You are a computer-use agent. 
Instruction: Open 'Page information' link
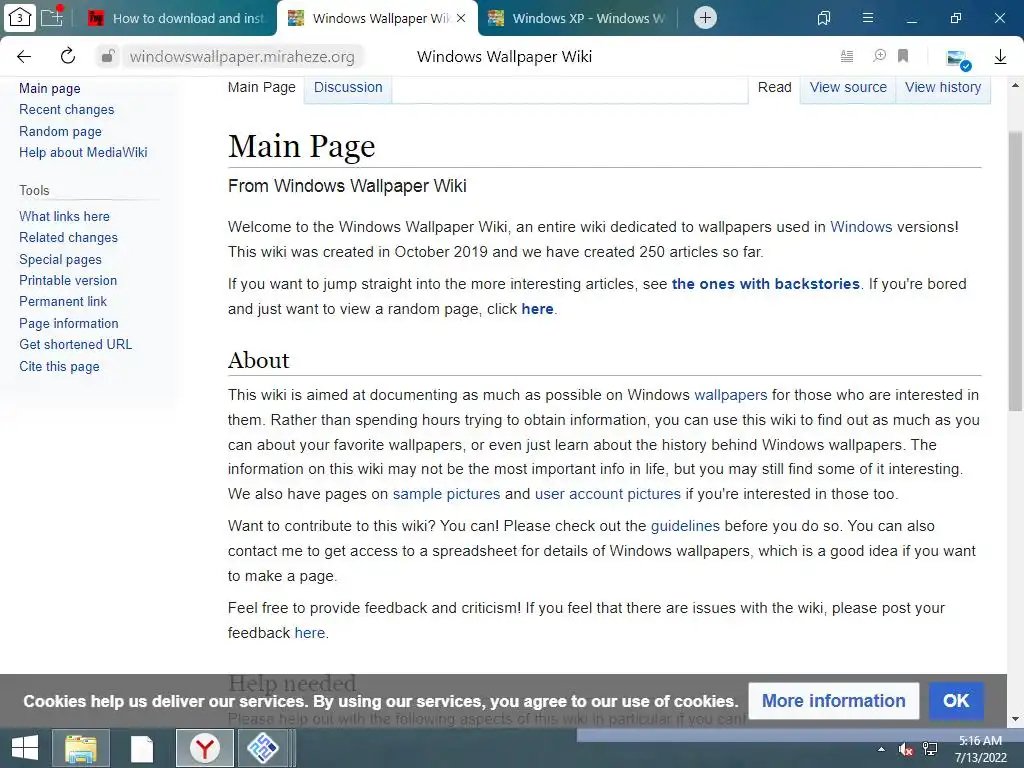pos(69,323)
